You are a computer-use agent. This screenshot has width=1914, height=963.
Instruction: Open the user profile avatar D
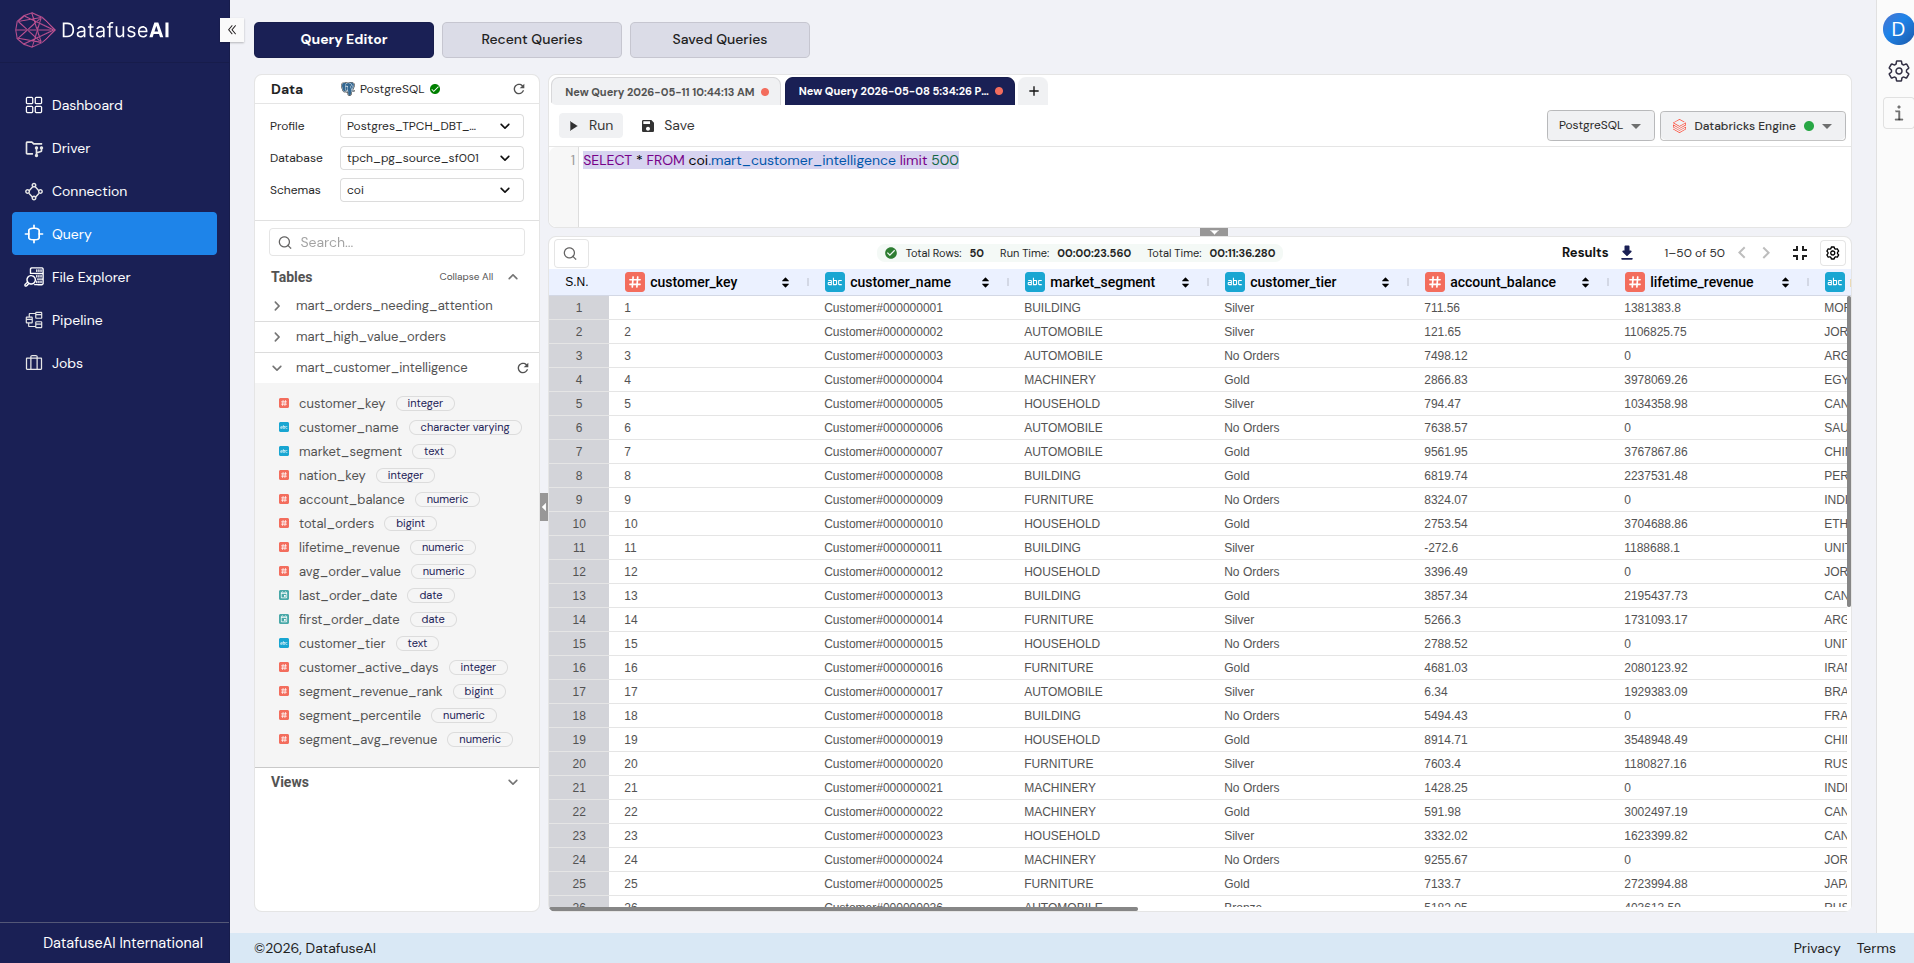click(x=1897, y=29)
